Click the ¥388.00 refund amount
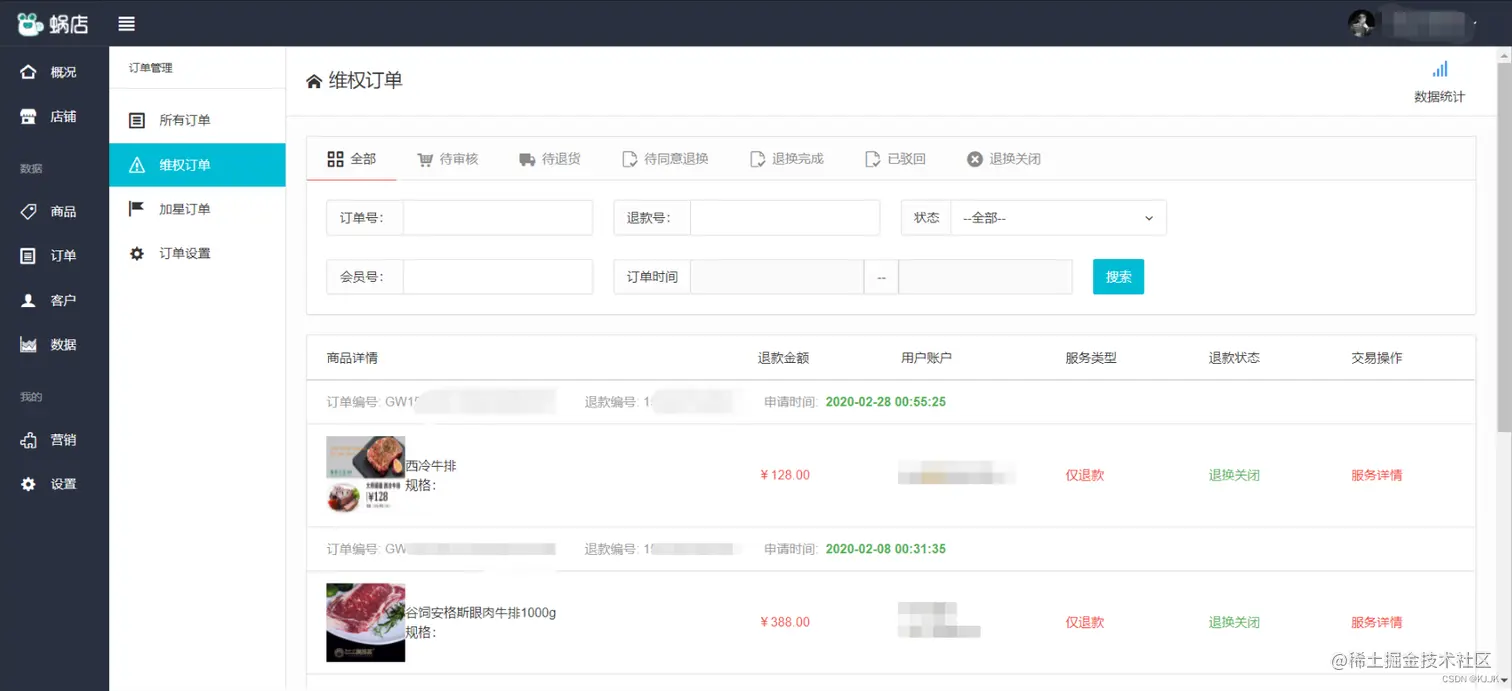The image size is (1512, 691). tap(785, 622)
